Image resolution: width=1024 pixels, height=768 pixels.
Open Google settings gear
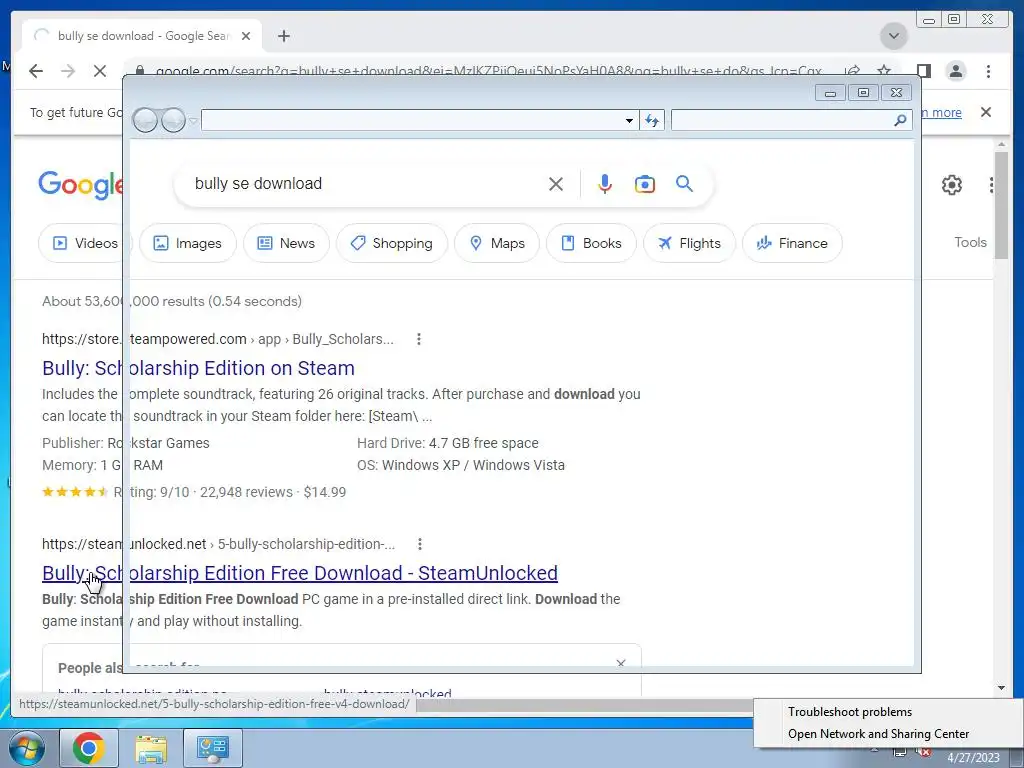tap(952, 185)
